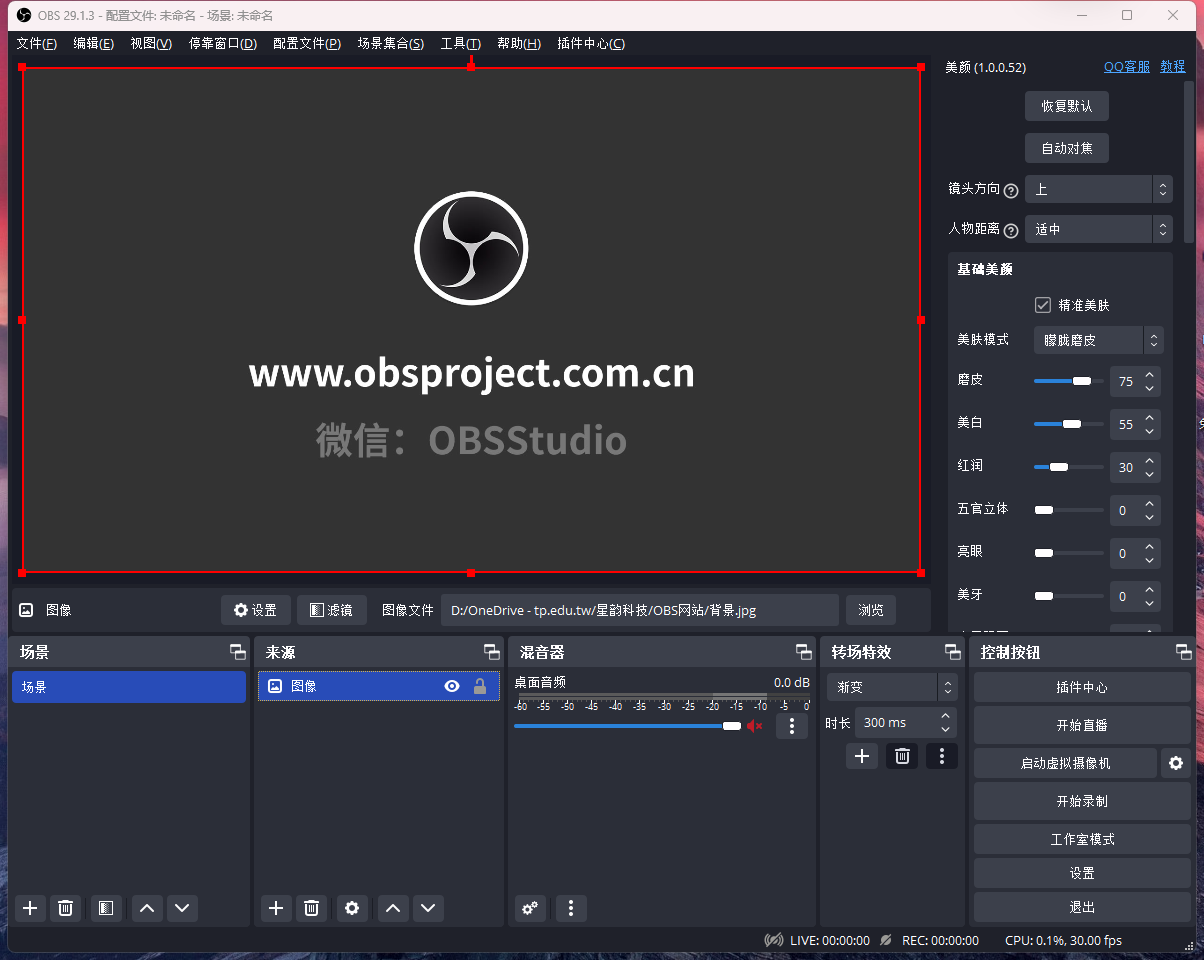Float the 来源 dock with its title icon
The height and width of the screenshot is (960, 1204).
tap(491, 652)
